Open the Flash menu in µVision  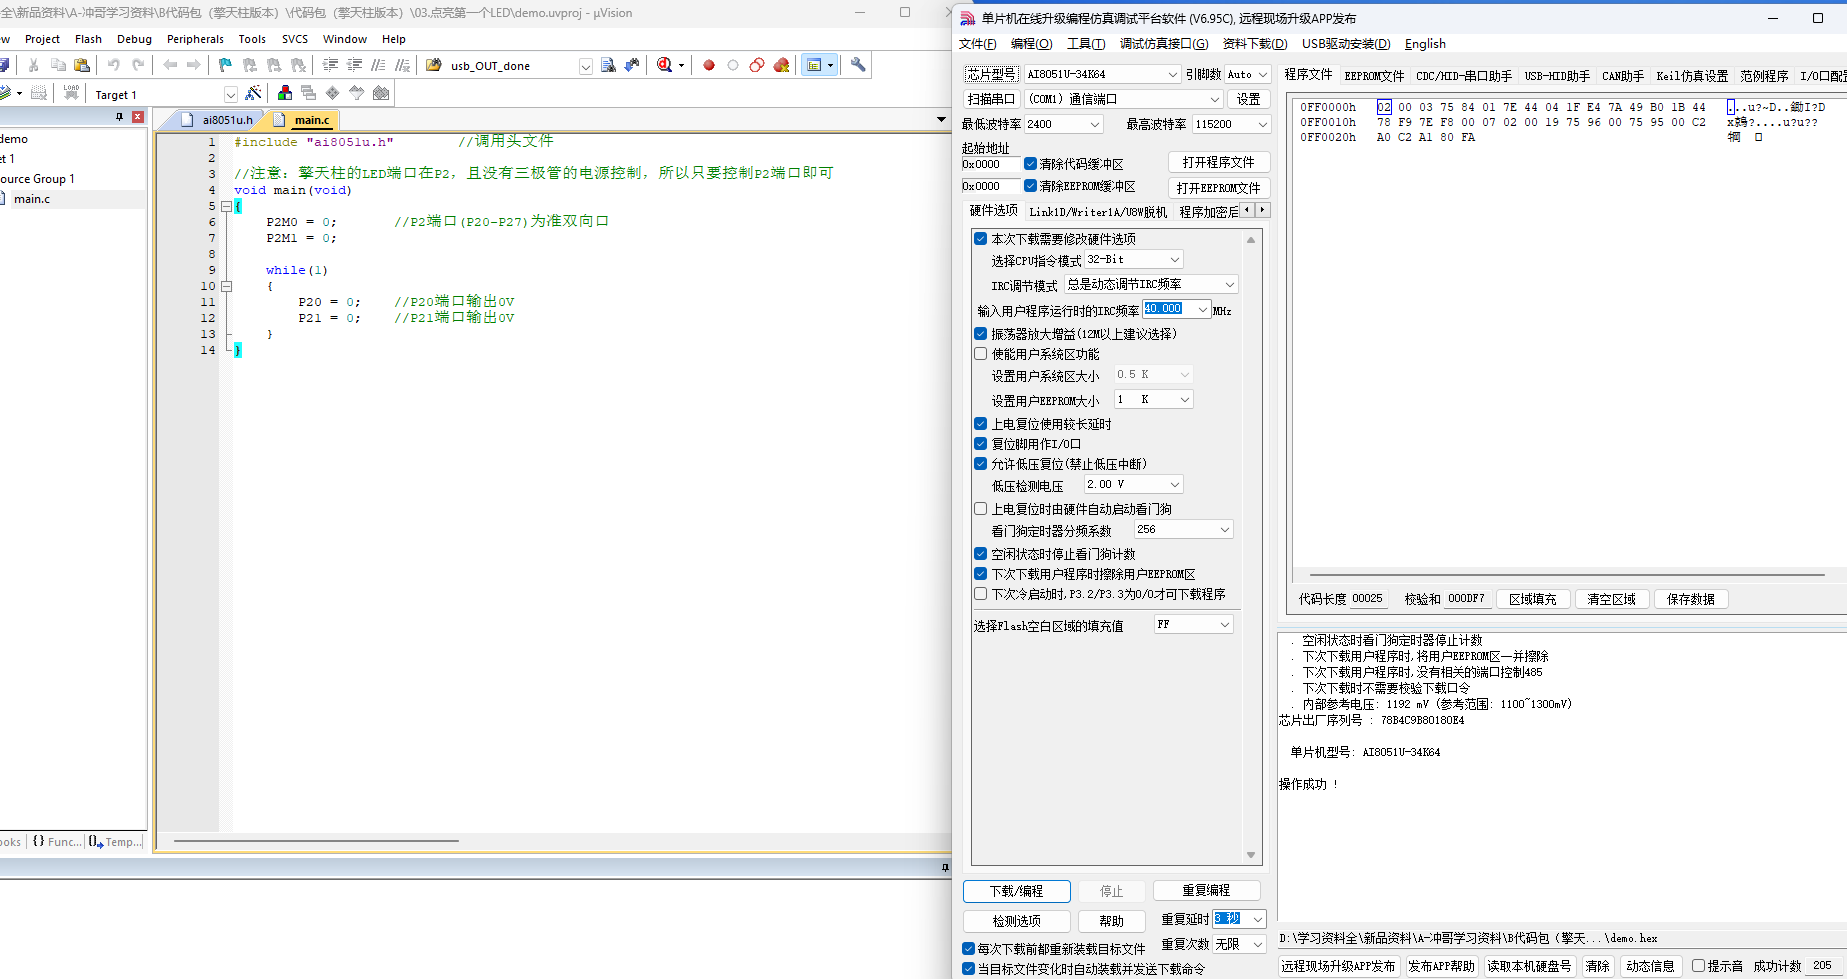[88, 39]
